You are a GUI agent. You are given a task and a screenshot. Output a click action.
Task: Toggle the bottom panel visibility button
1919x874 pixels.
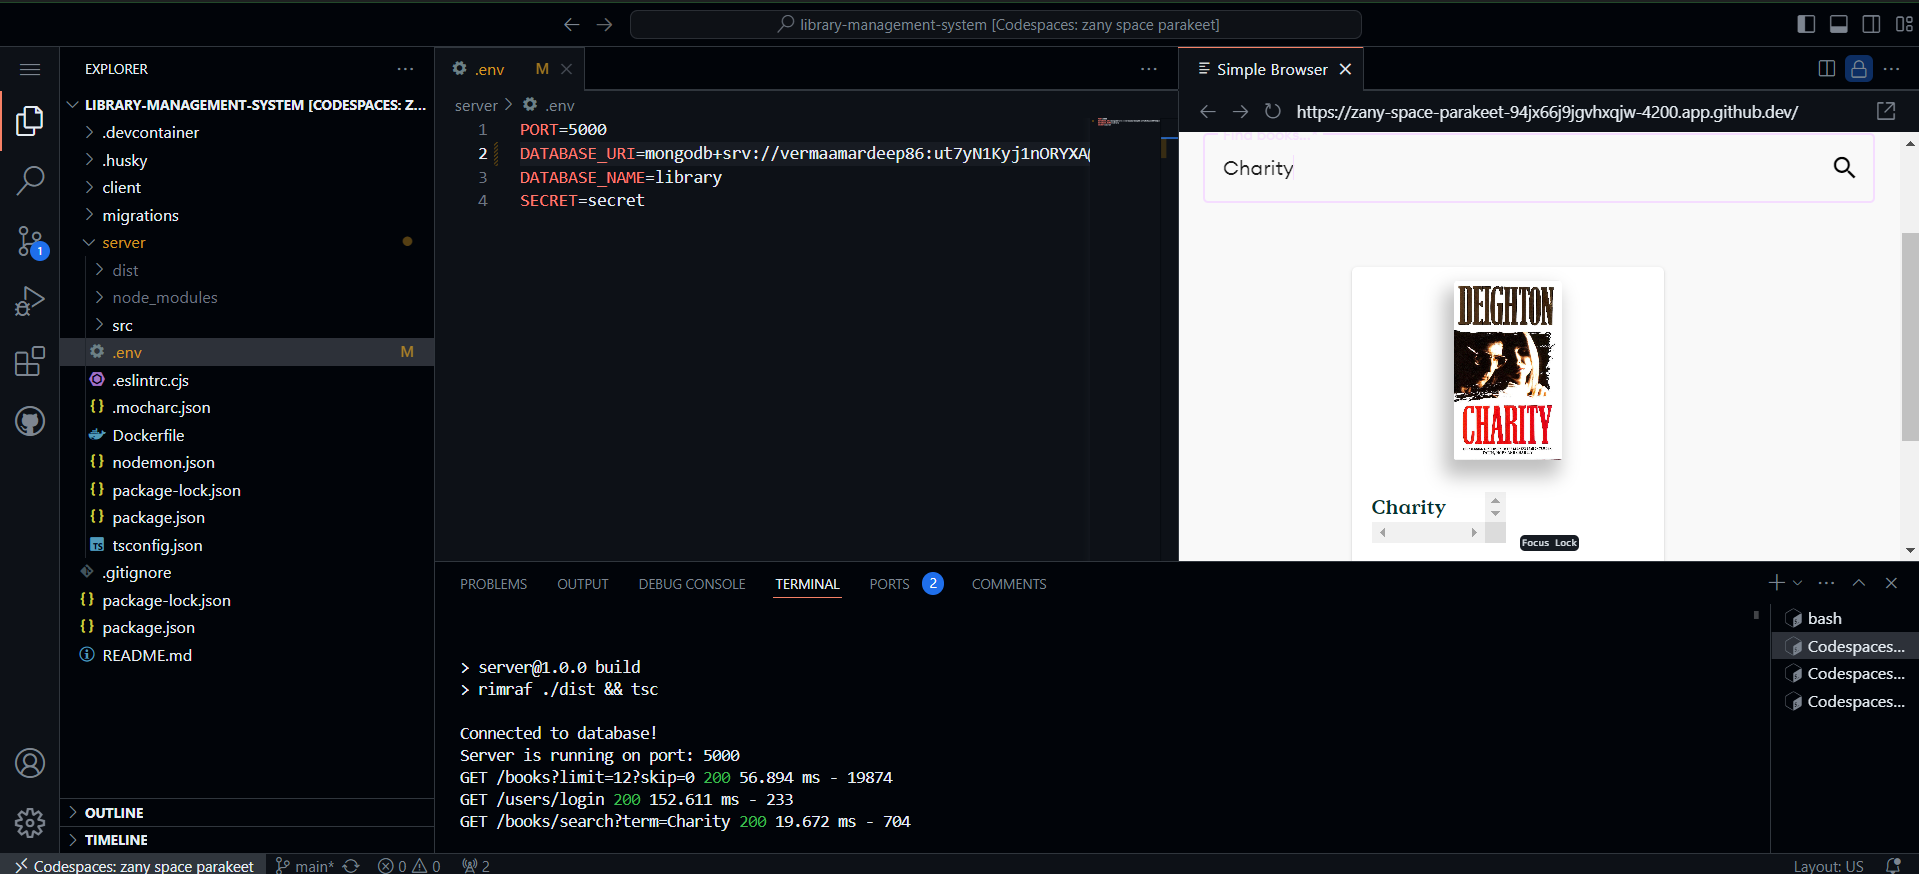click(1838, 24)
